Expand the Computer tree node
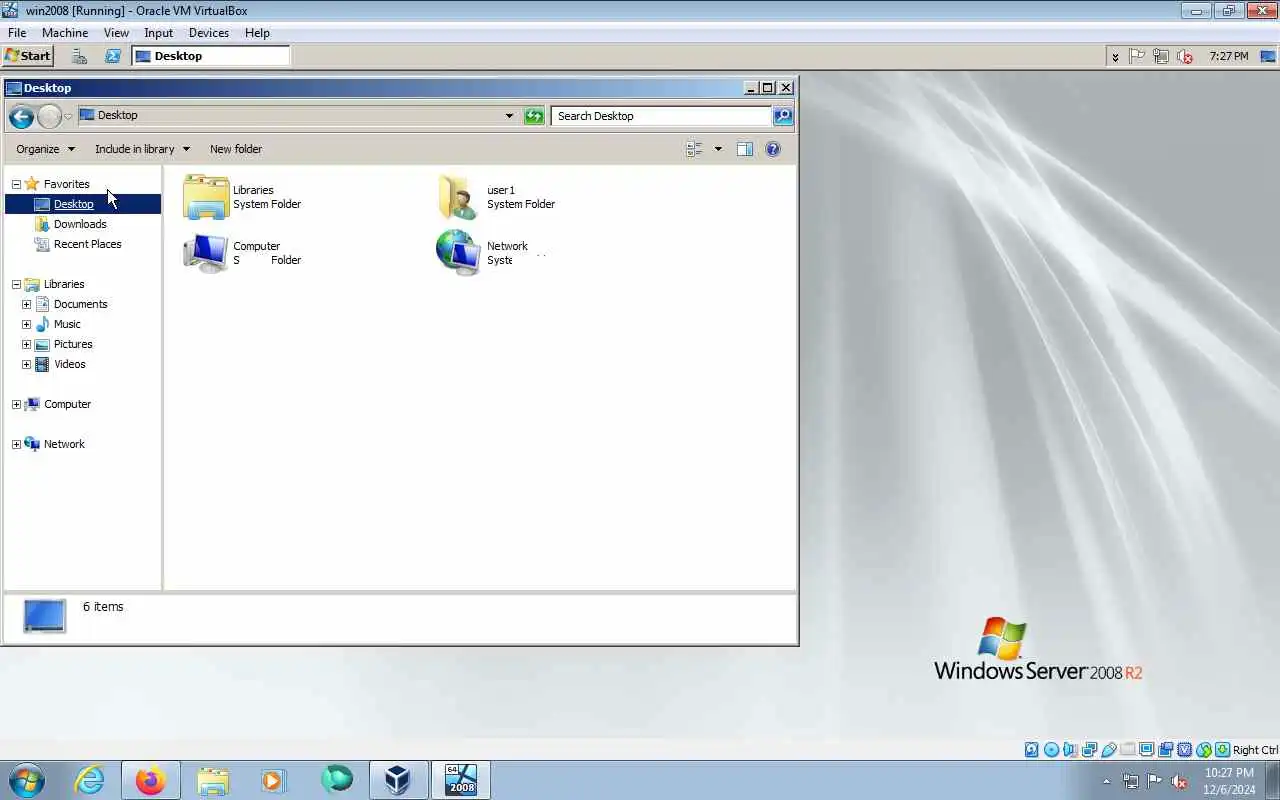The image size is (1280, 800). coord(16,404)
